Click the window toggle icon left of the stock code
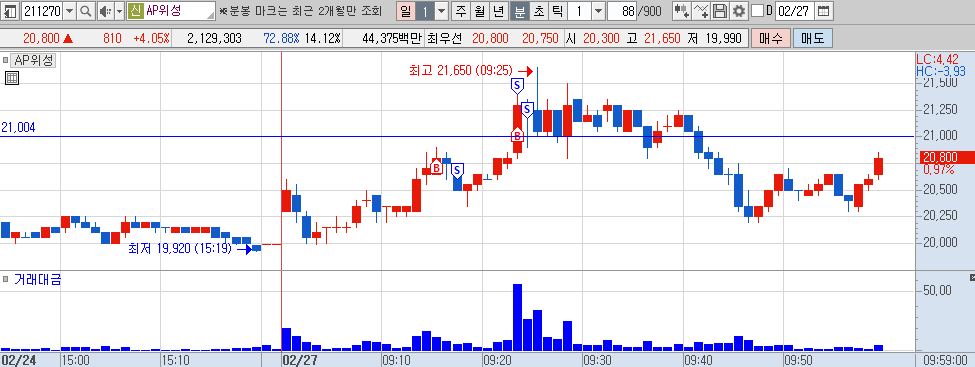The image size is (975, 367). click(11, 11)
